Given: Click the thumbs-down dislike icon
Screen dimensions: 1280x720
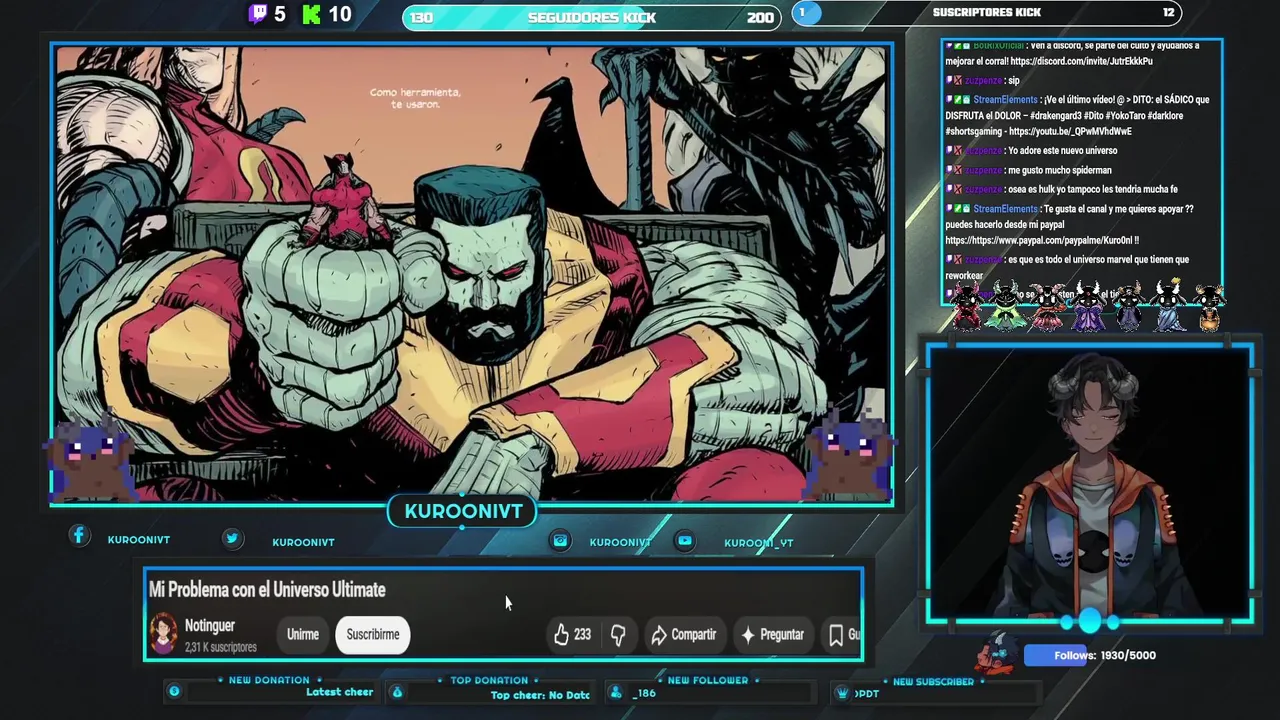Looking at the screenshot, I should (x=618, y=635).
